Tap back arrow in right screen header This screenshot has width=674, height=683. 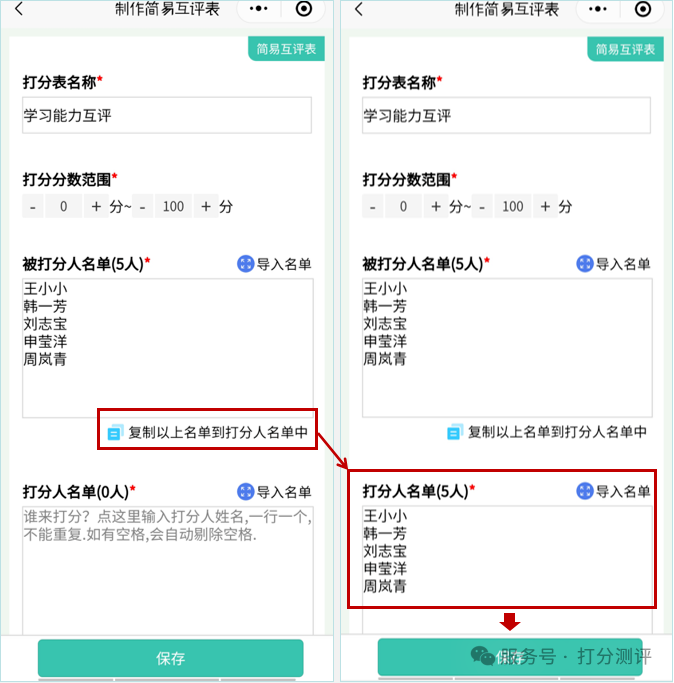click(359, 9)
